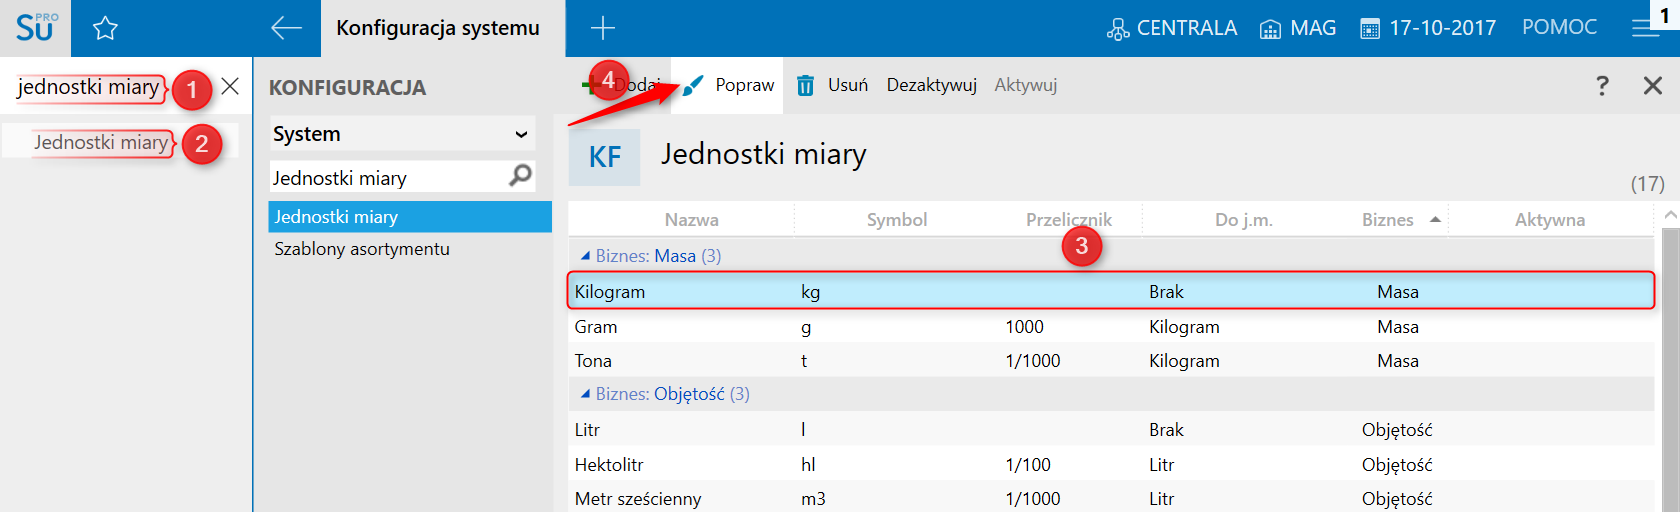Sort by Nazwa column header

point(691,220)
